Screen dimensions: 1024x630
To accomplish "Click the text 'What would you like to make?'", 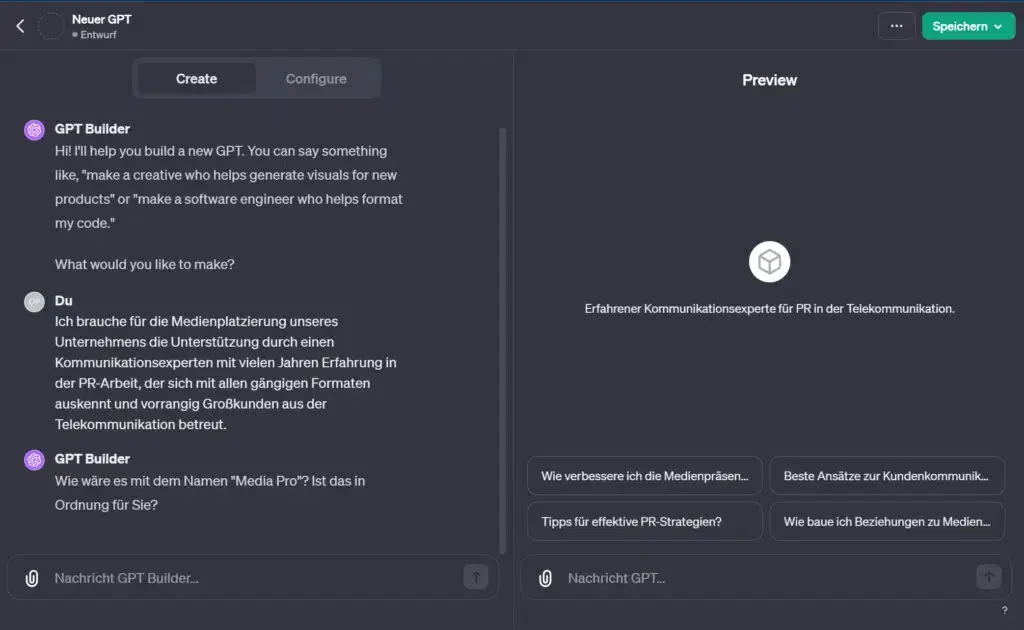I will [x=144, y=264].
